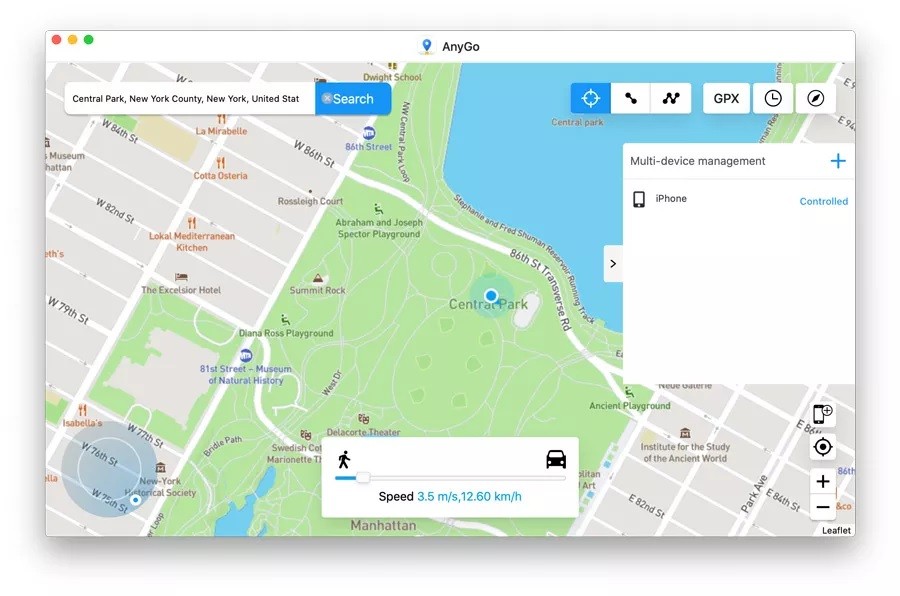The width and height of the screenshot is (900, 596).
Task: Select the iPhone device row
Action: click(x=739, y=199)
